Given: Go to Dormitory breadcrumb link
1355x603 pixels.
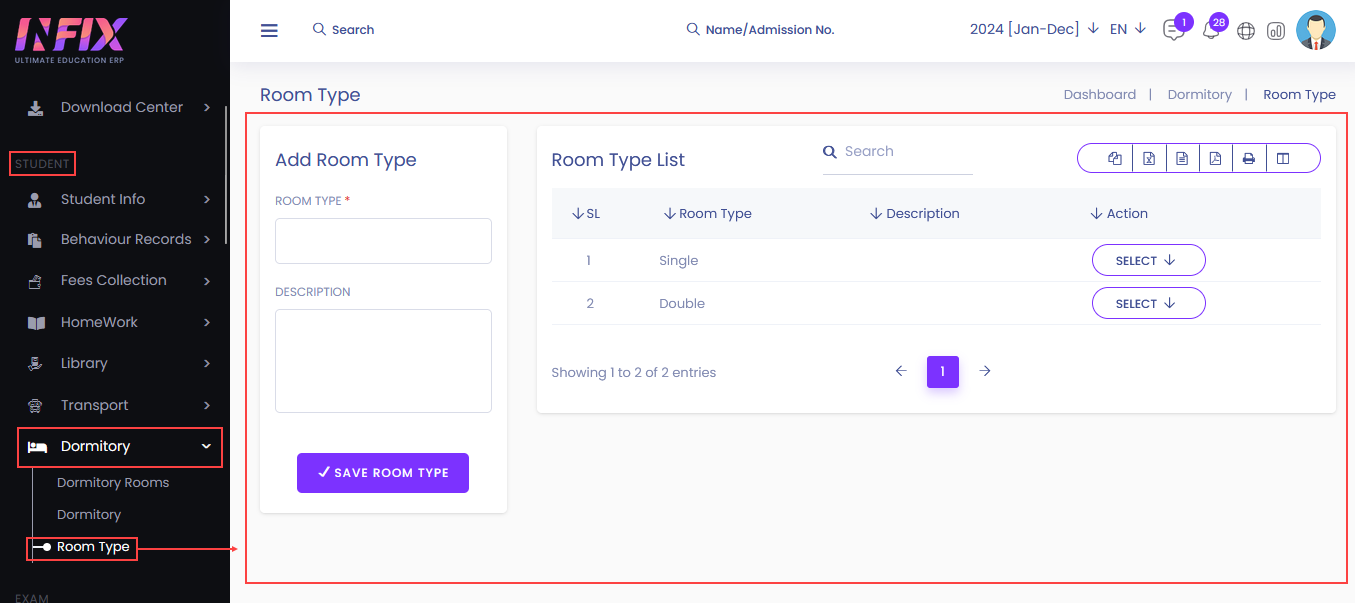Looking at the screenshot, I should 1199,94.
